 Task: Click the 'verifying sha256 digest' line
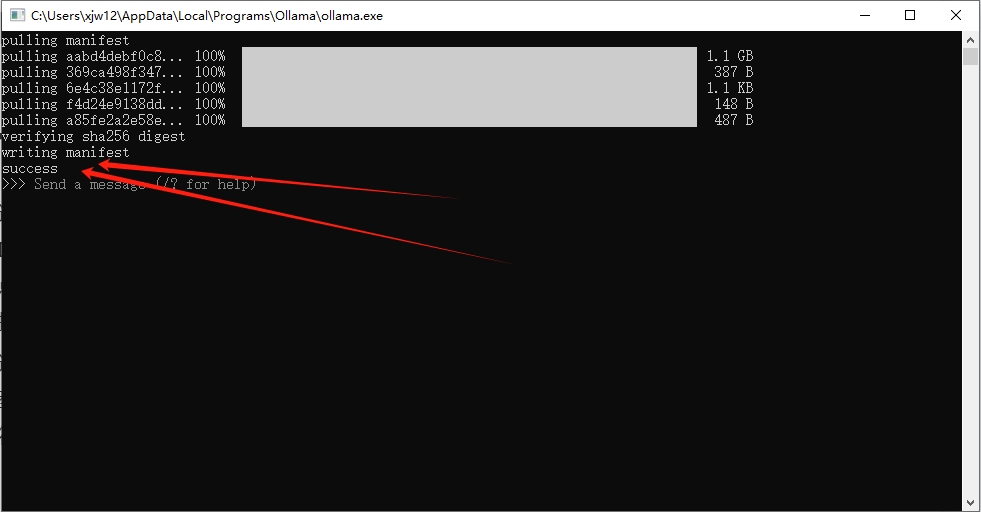[93, 136]
